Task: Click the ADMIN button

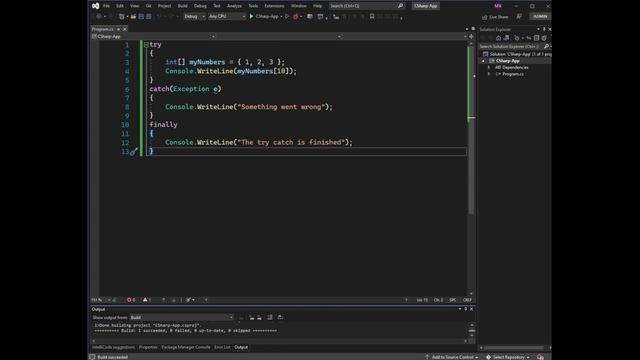Action: 540,16
